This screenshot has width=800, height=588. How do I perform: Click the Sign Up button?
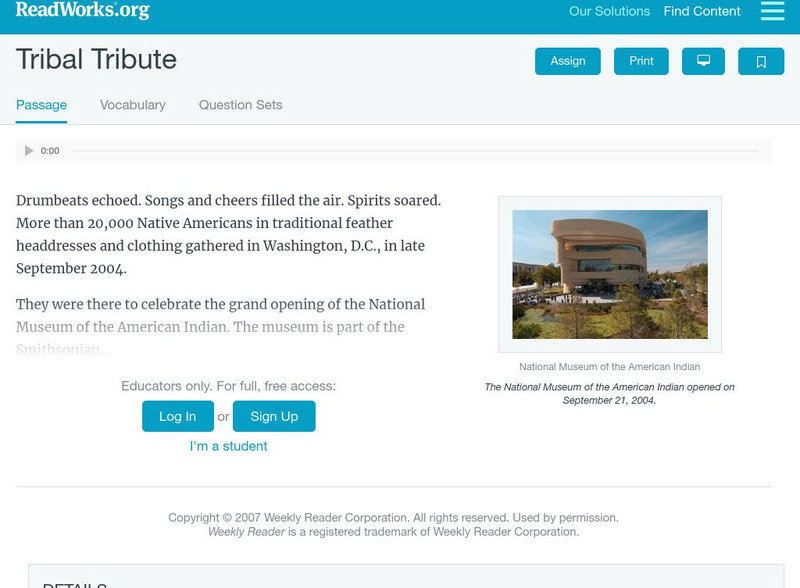click(x=274, y=416)
